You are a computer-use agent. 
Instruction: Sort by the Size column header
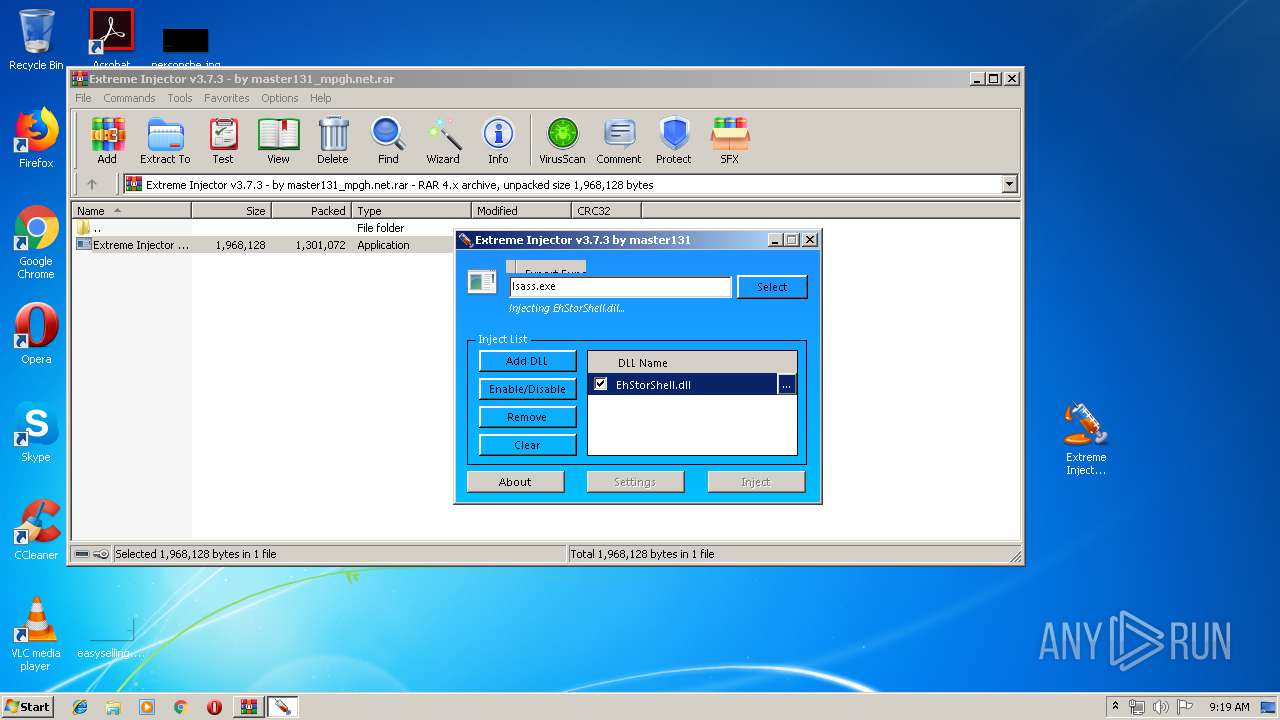pos(231,211)
